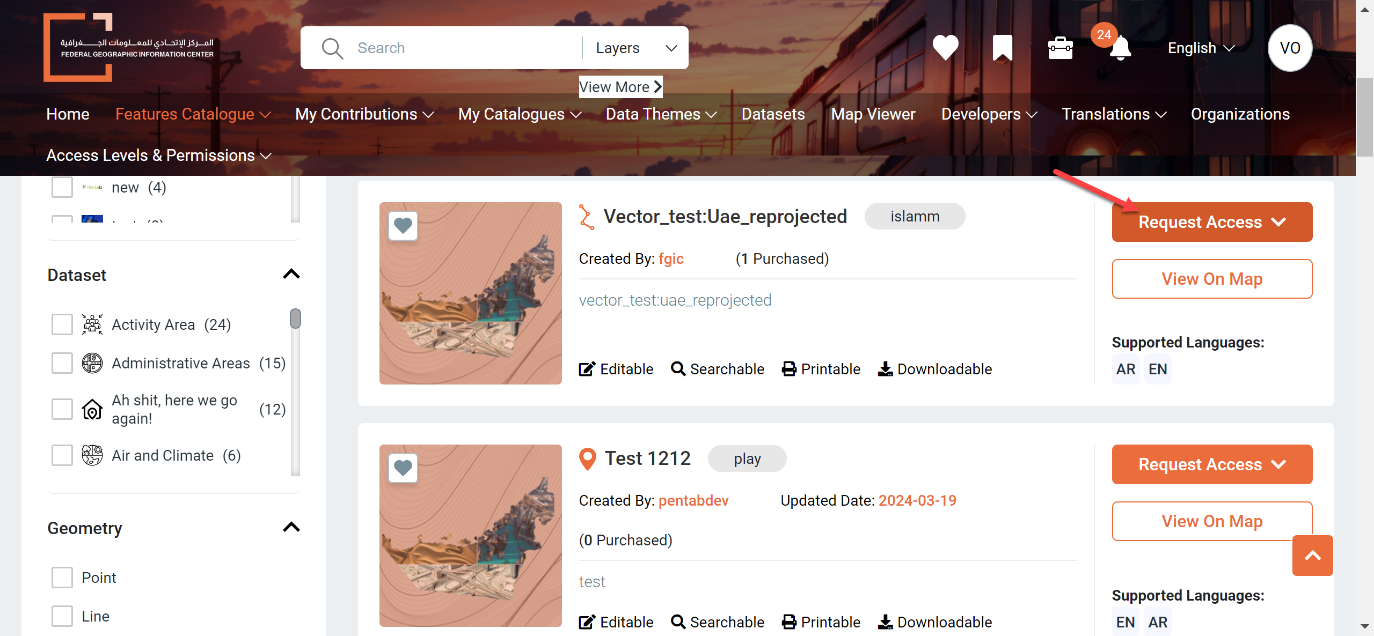Image resolution: width=1374 pixels, height=636 pixels.
Task: Click the Dataset list scrollbar handle
Action: click(x=295, y=318)
